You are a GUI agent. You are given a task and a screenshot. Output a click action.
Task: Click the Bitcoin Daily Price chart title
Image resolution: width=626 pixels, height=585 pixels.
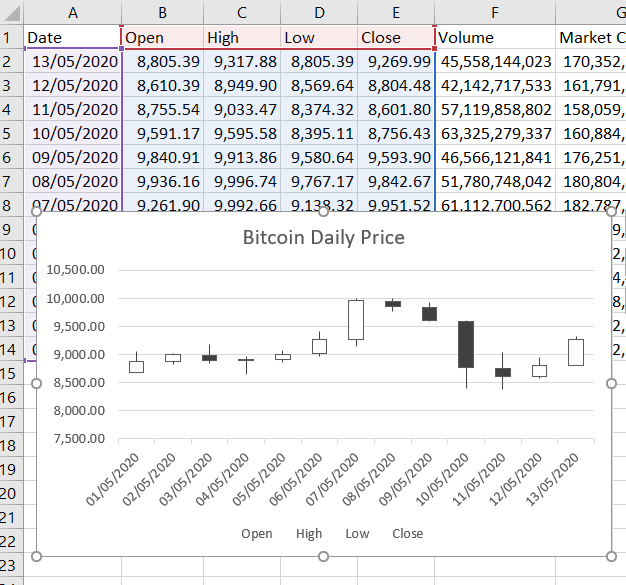pos(323,238)
